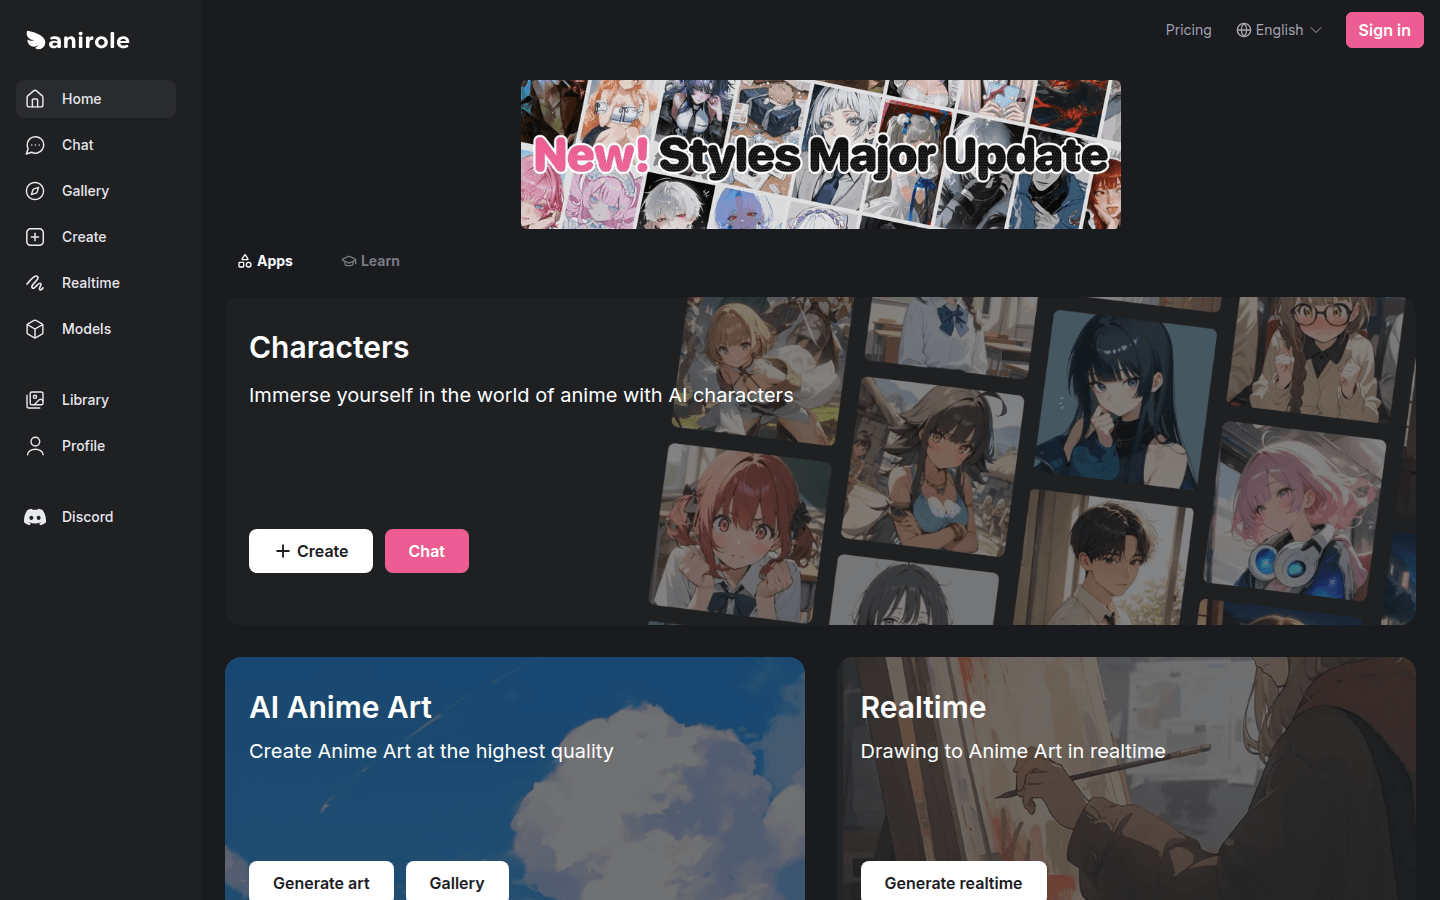
Task: Click the Gallery sidebar icon
Action: (33, 191)
